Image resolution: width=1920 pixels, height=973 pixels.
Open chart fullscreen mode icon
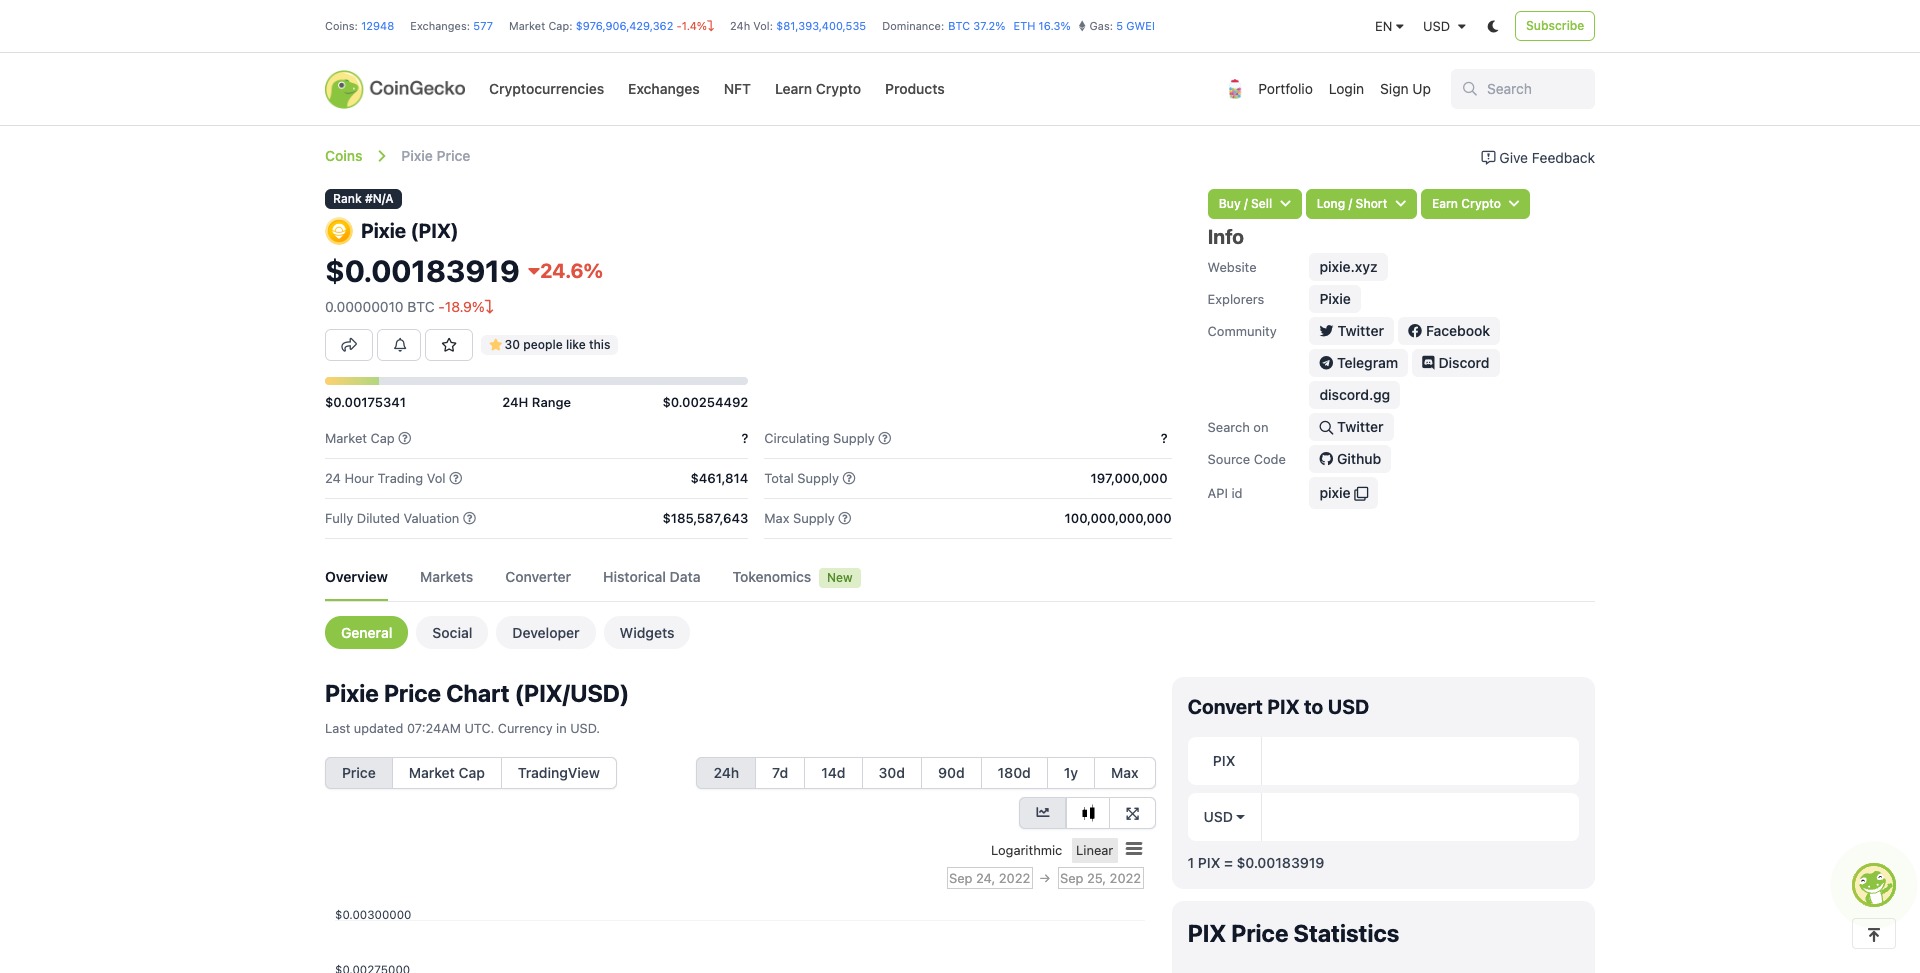[x=1132, y=813]
